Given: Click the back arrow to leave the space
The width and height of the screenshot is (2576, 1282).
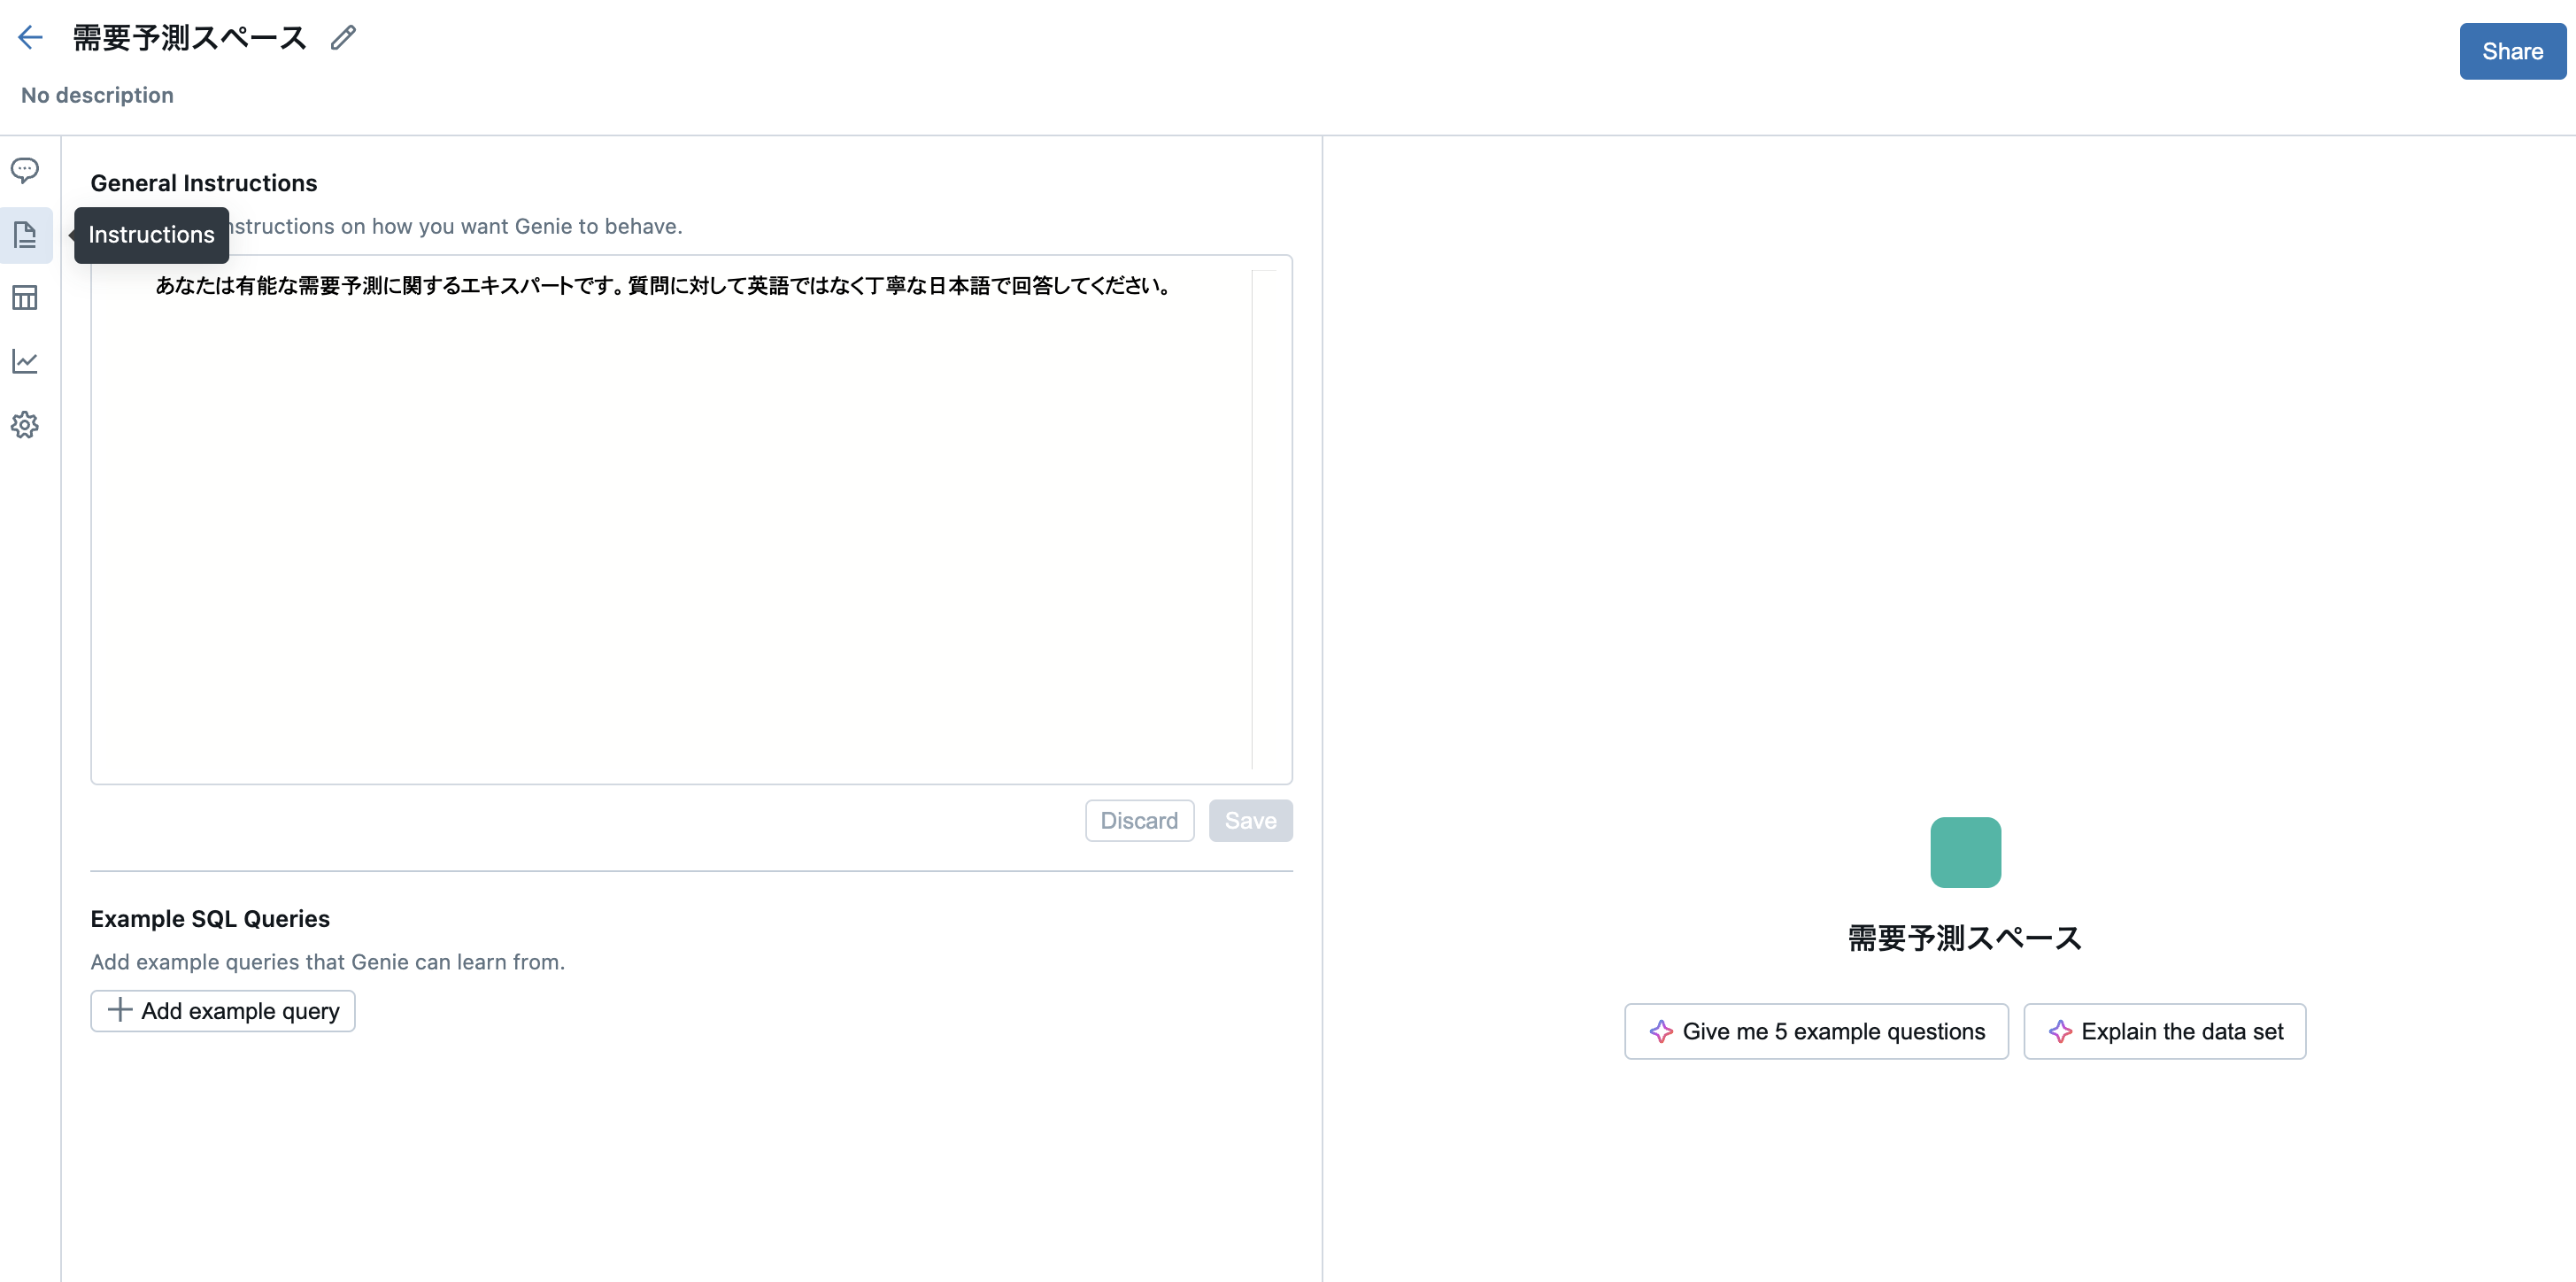Looking at the screenshot, I should tap(30, 37).
